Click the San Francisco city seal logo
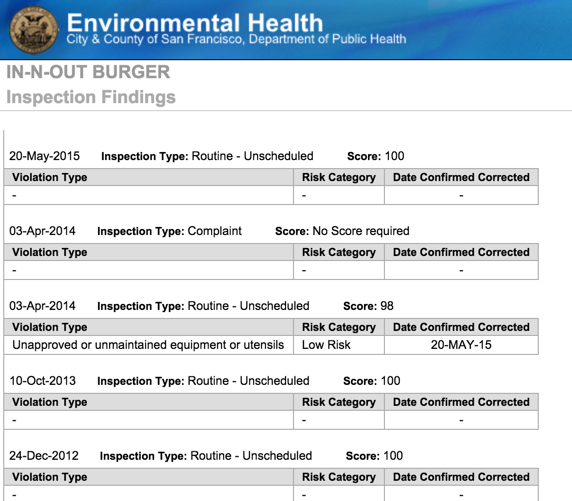572x501 pixels. [34, 30]
